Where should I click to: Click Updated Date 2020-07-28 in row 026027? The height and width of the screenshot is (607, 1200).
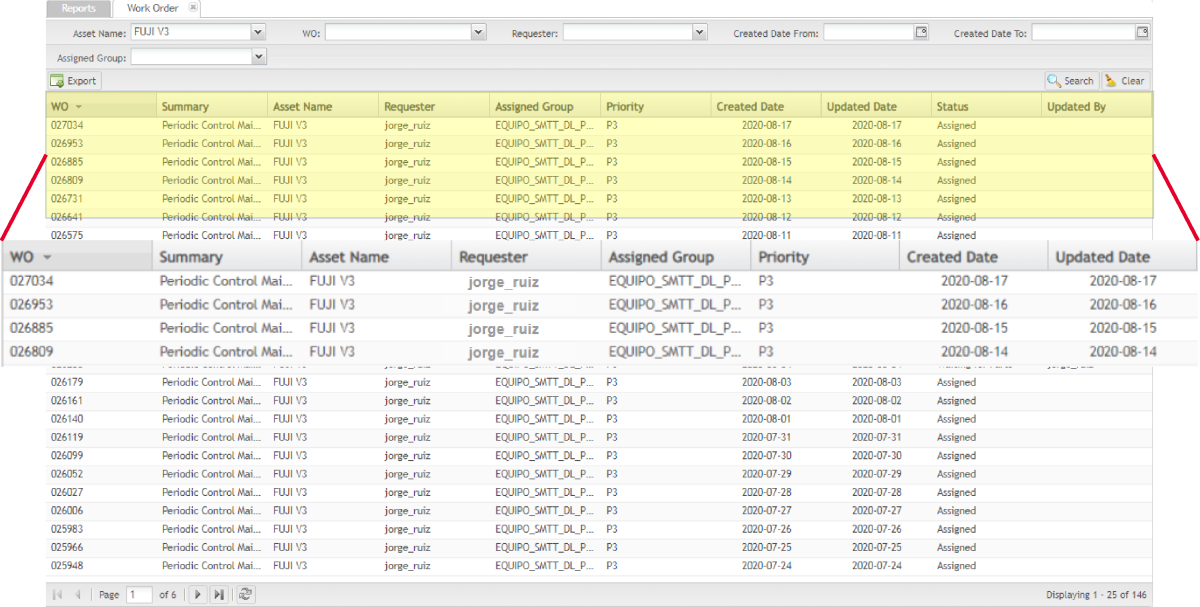876,492
